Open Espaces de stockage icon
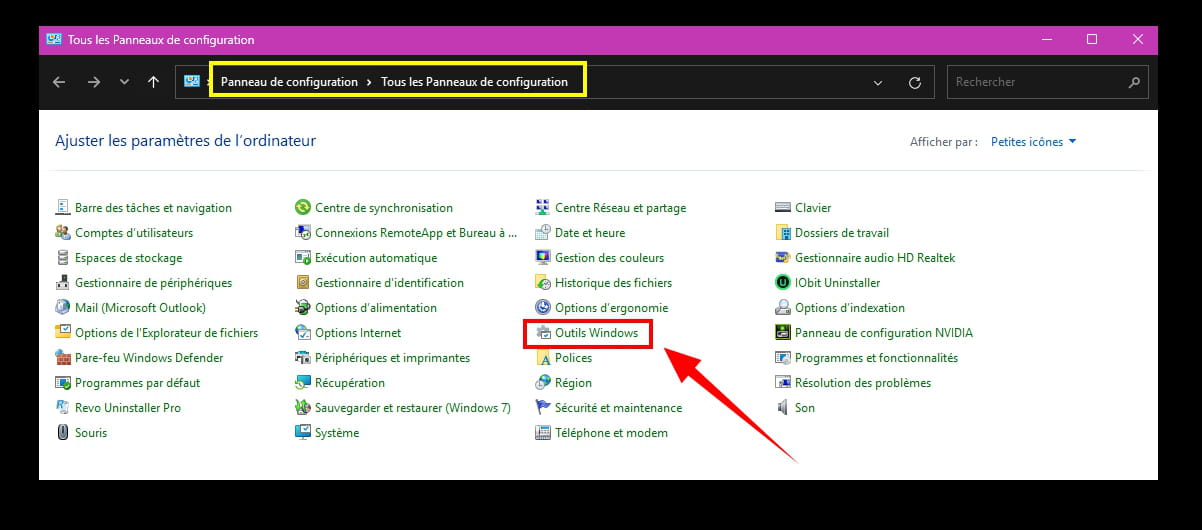This screenshot has height=530, width=1202. coord(63,258)
